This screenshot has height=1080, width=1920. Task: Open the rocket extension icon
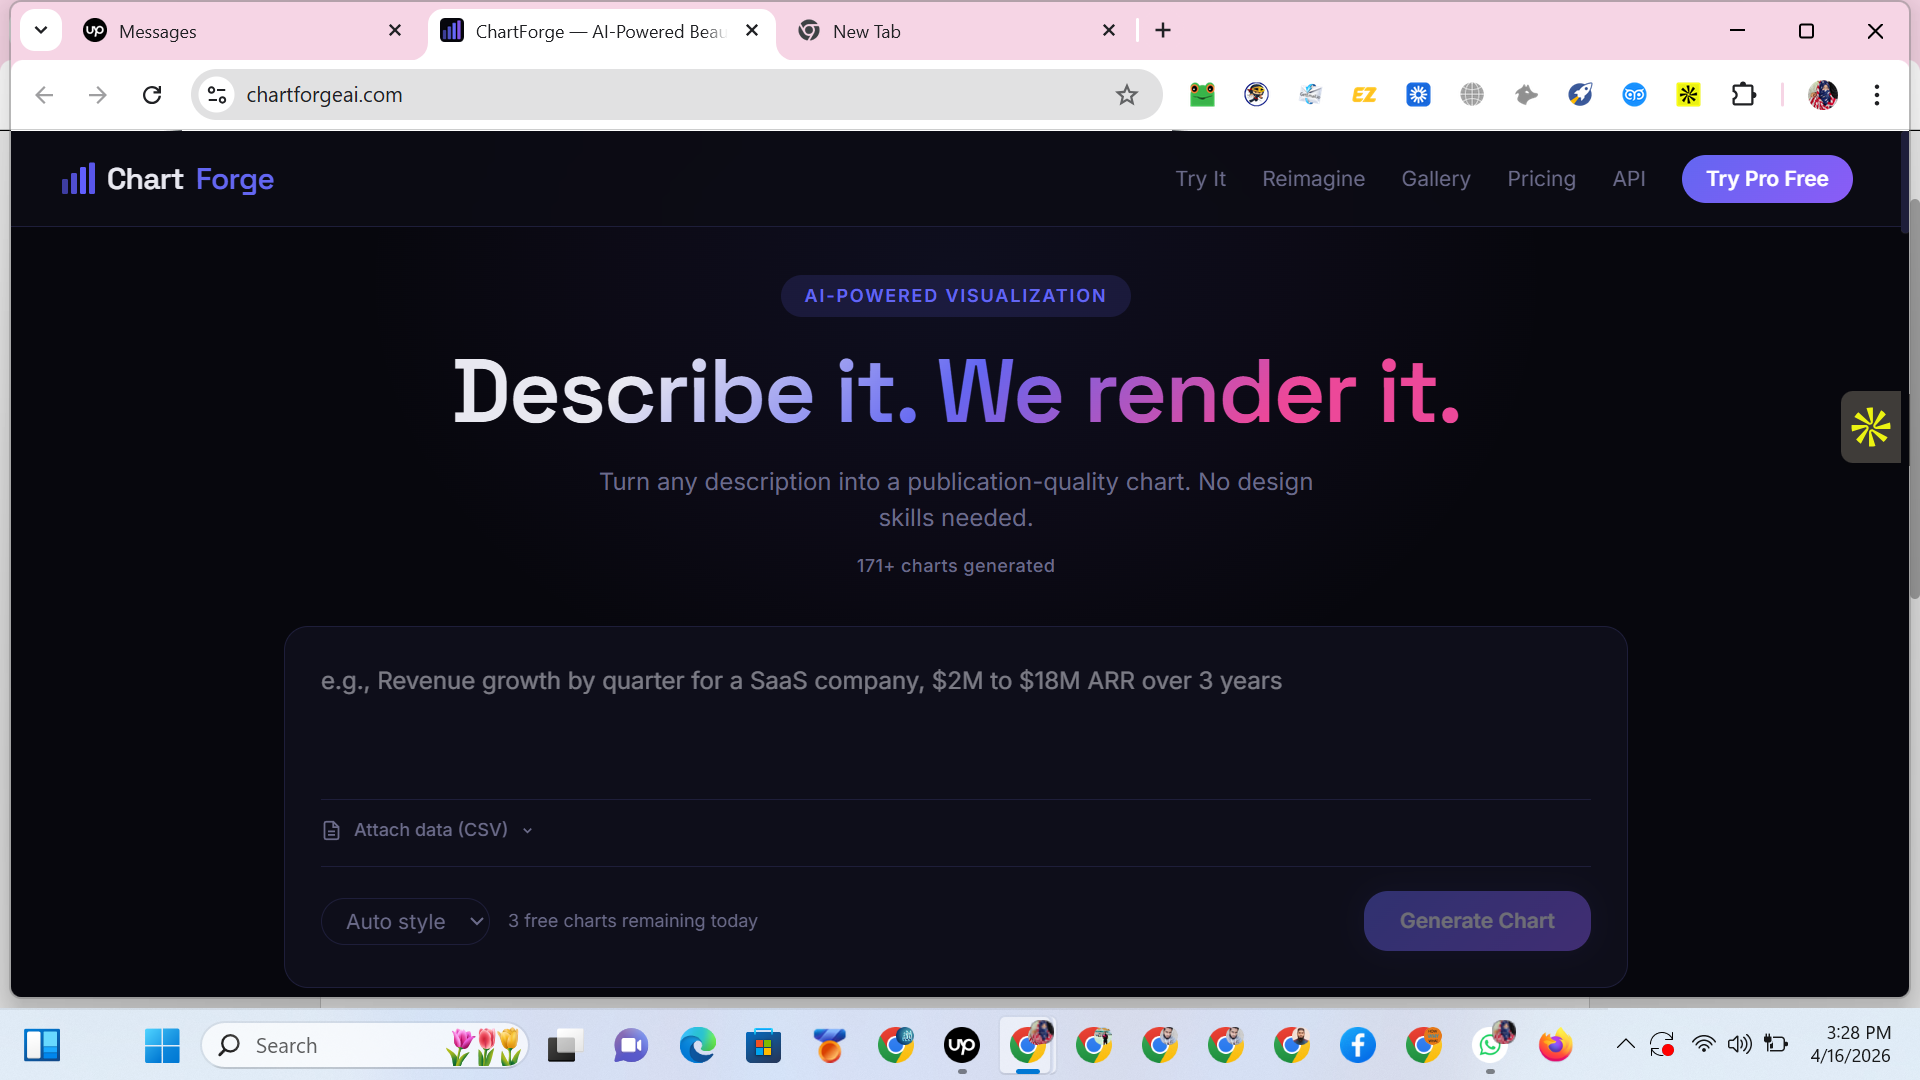(1580, 95)
